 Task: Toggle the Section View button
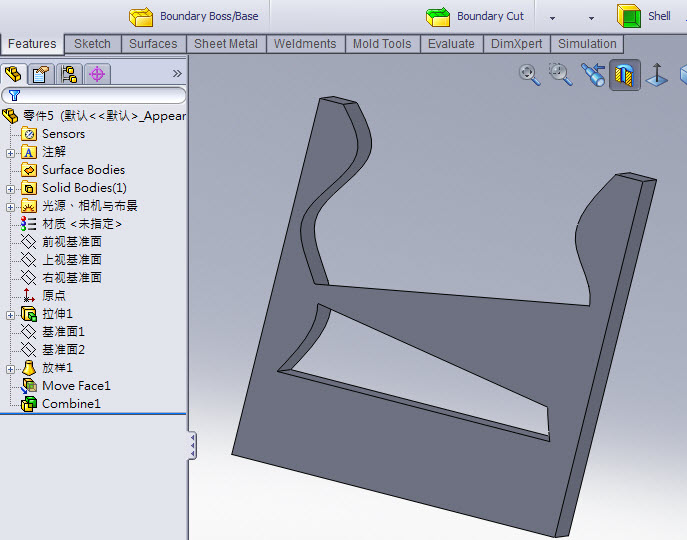(625, 75)
